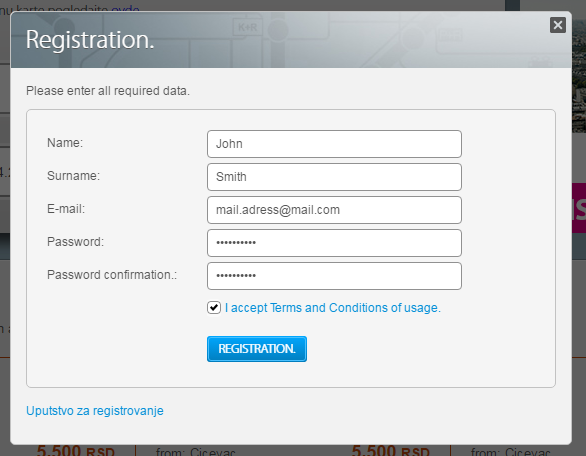
Task: Click the Password confirmation label
Action: (112, 275)
